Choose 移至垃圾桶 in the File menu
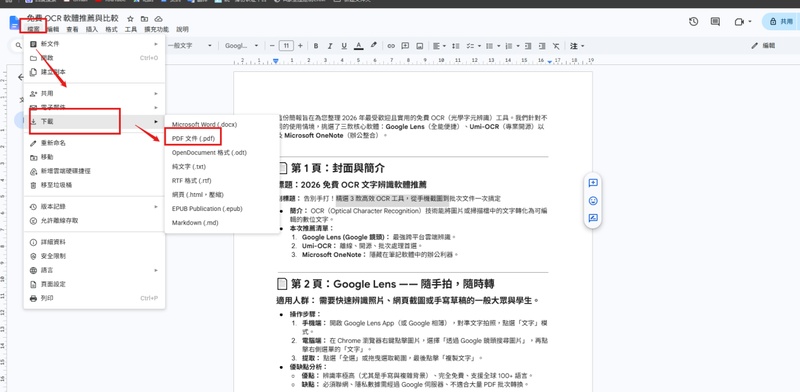800x392 pixels. pyautogui.click(x=94, y=185)
